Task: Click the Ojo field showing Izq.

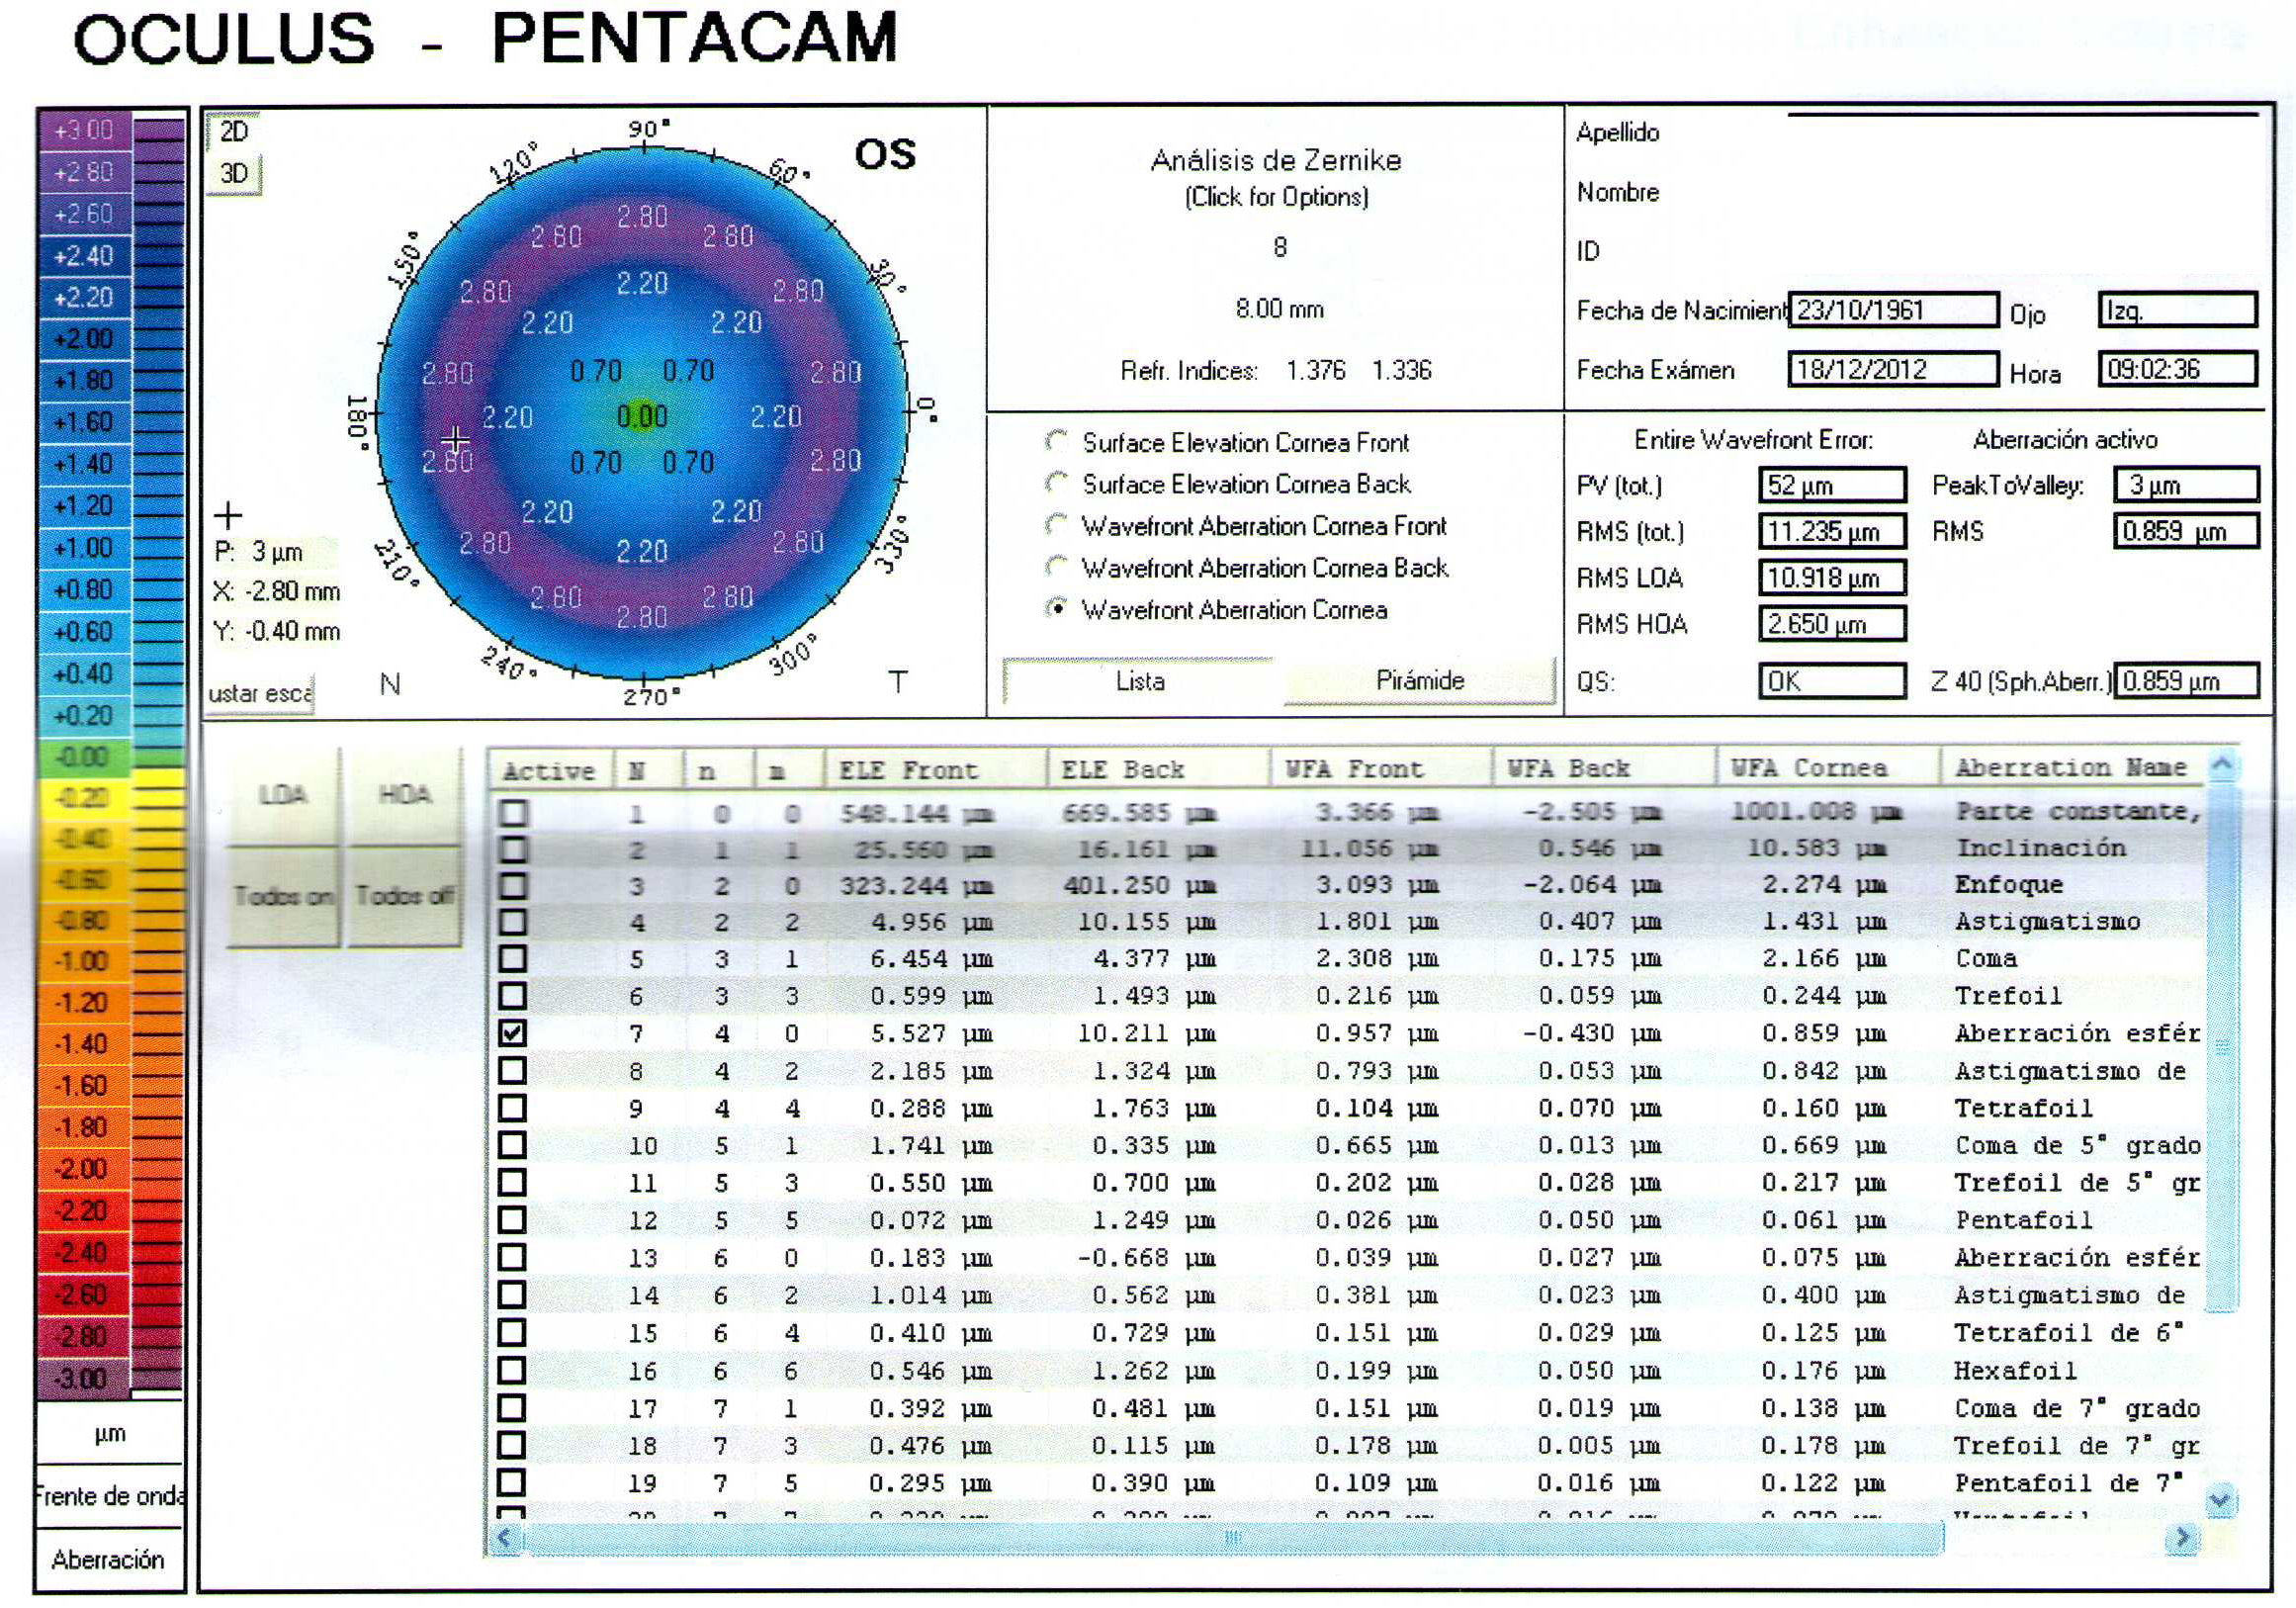Action: (x=2177, y=310)
